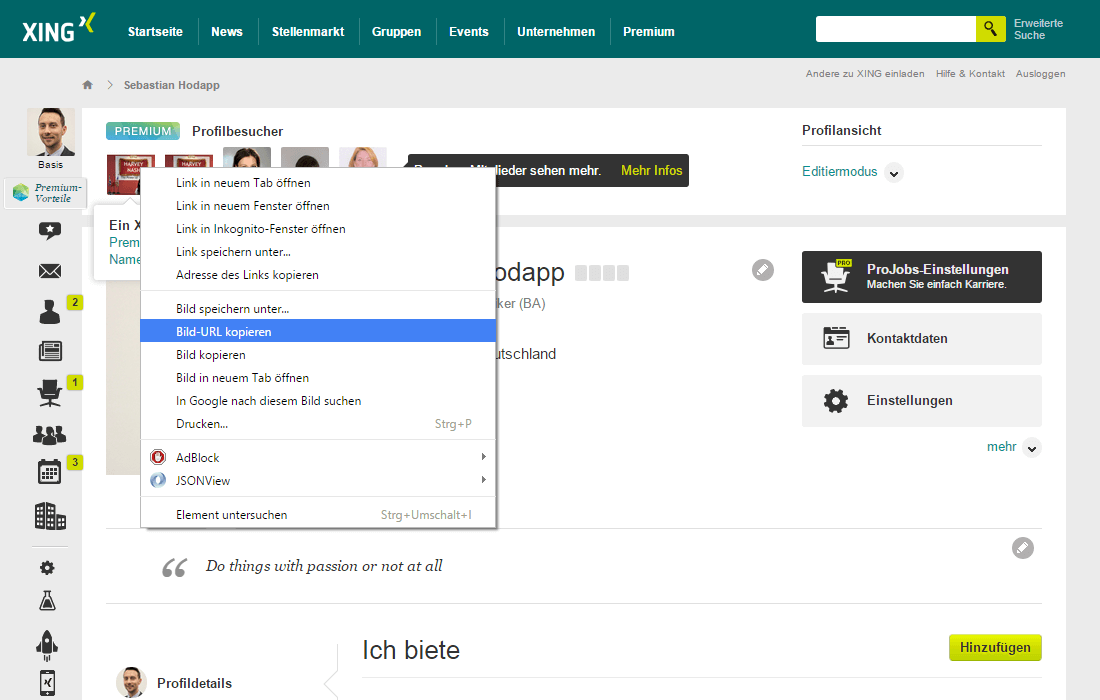Open JSONView submenu in context menu
1100x700 pixels.
click(x=318, y=480)
